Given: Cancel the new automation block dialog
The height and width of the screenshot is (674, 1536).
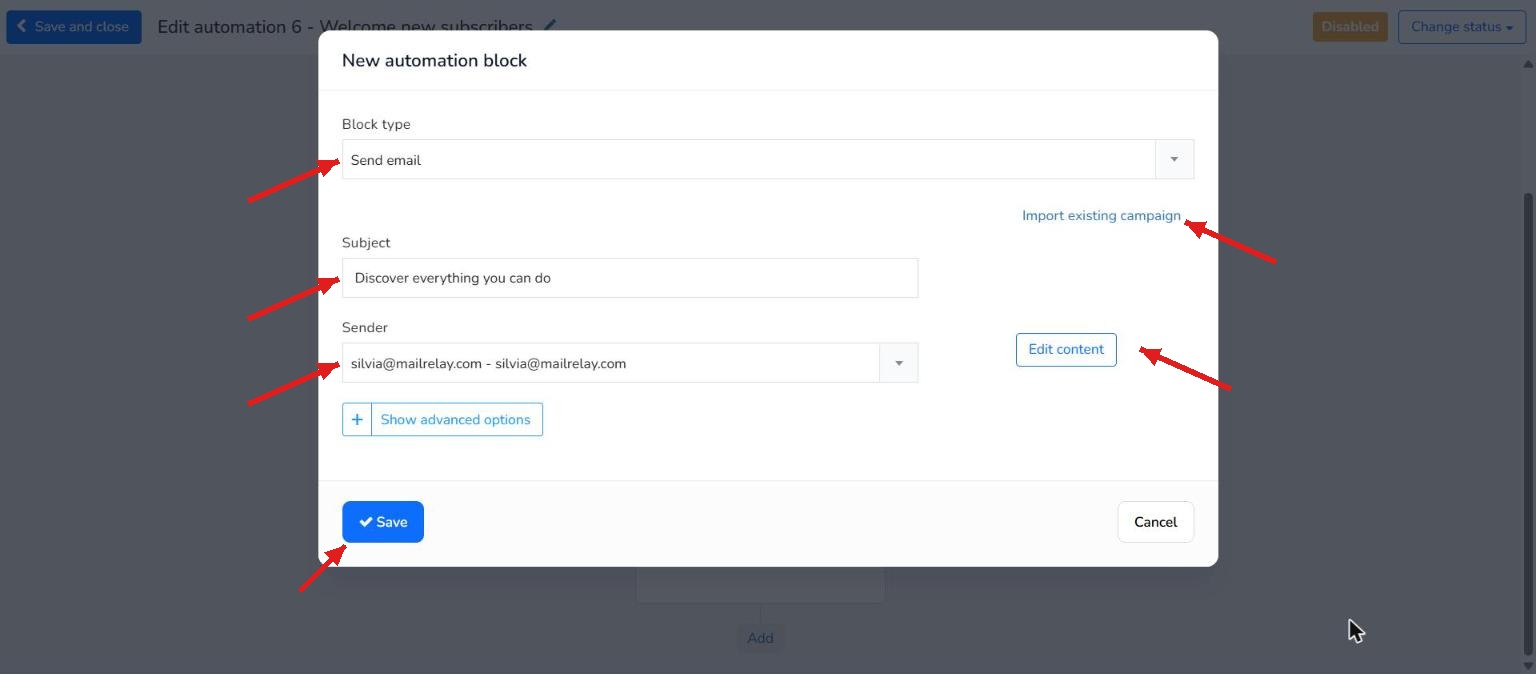Looking at the screenshot, I should coord(1155,522).
